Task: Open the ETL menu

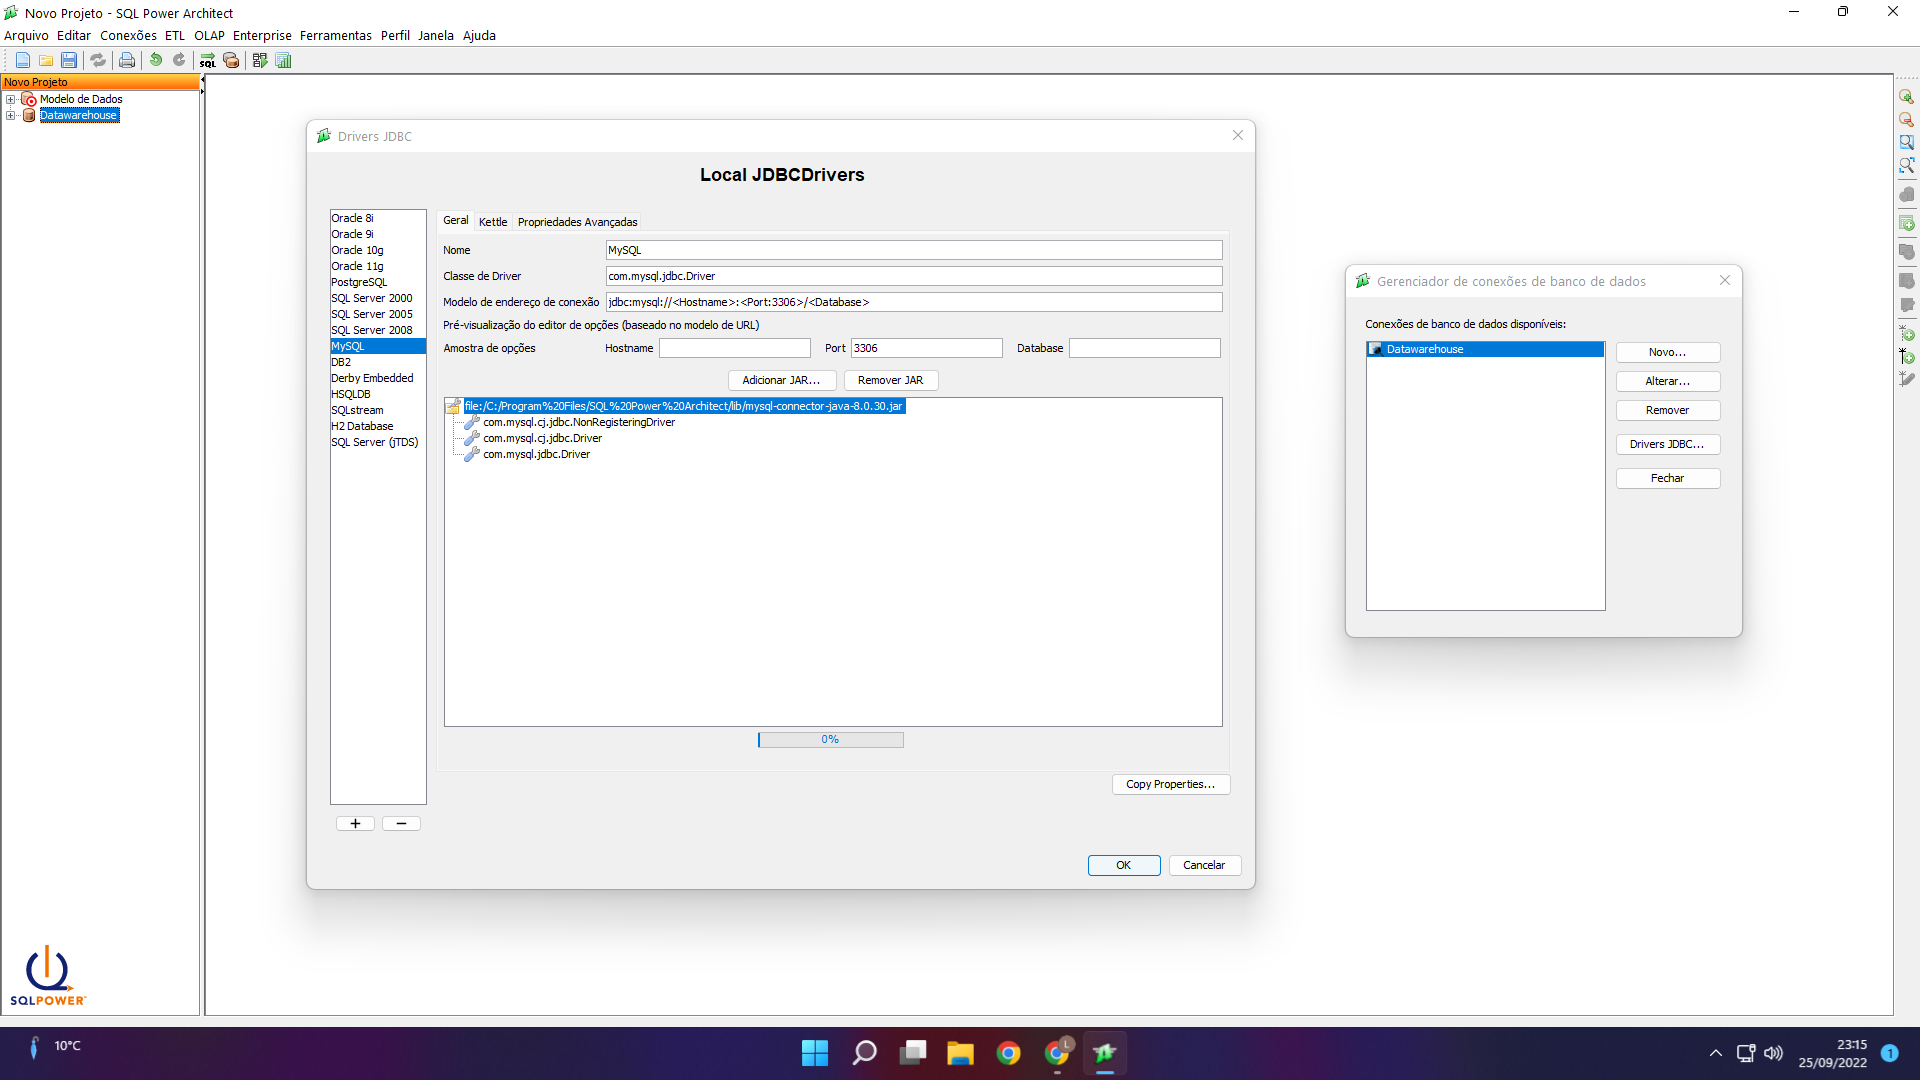Action: [x=175, y=35]
